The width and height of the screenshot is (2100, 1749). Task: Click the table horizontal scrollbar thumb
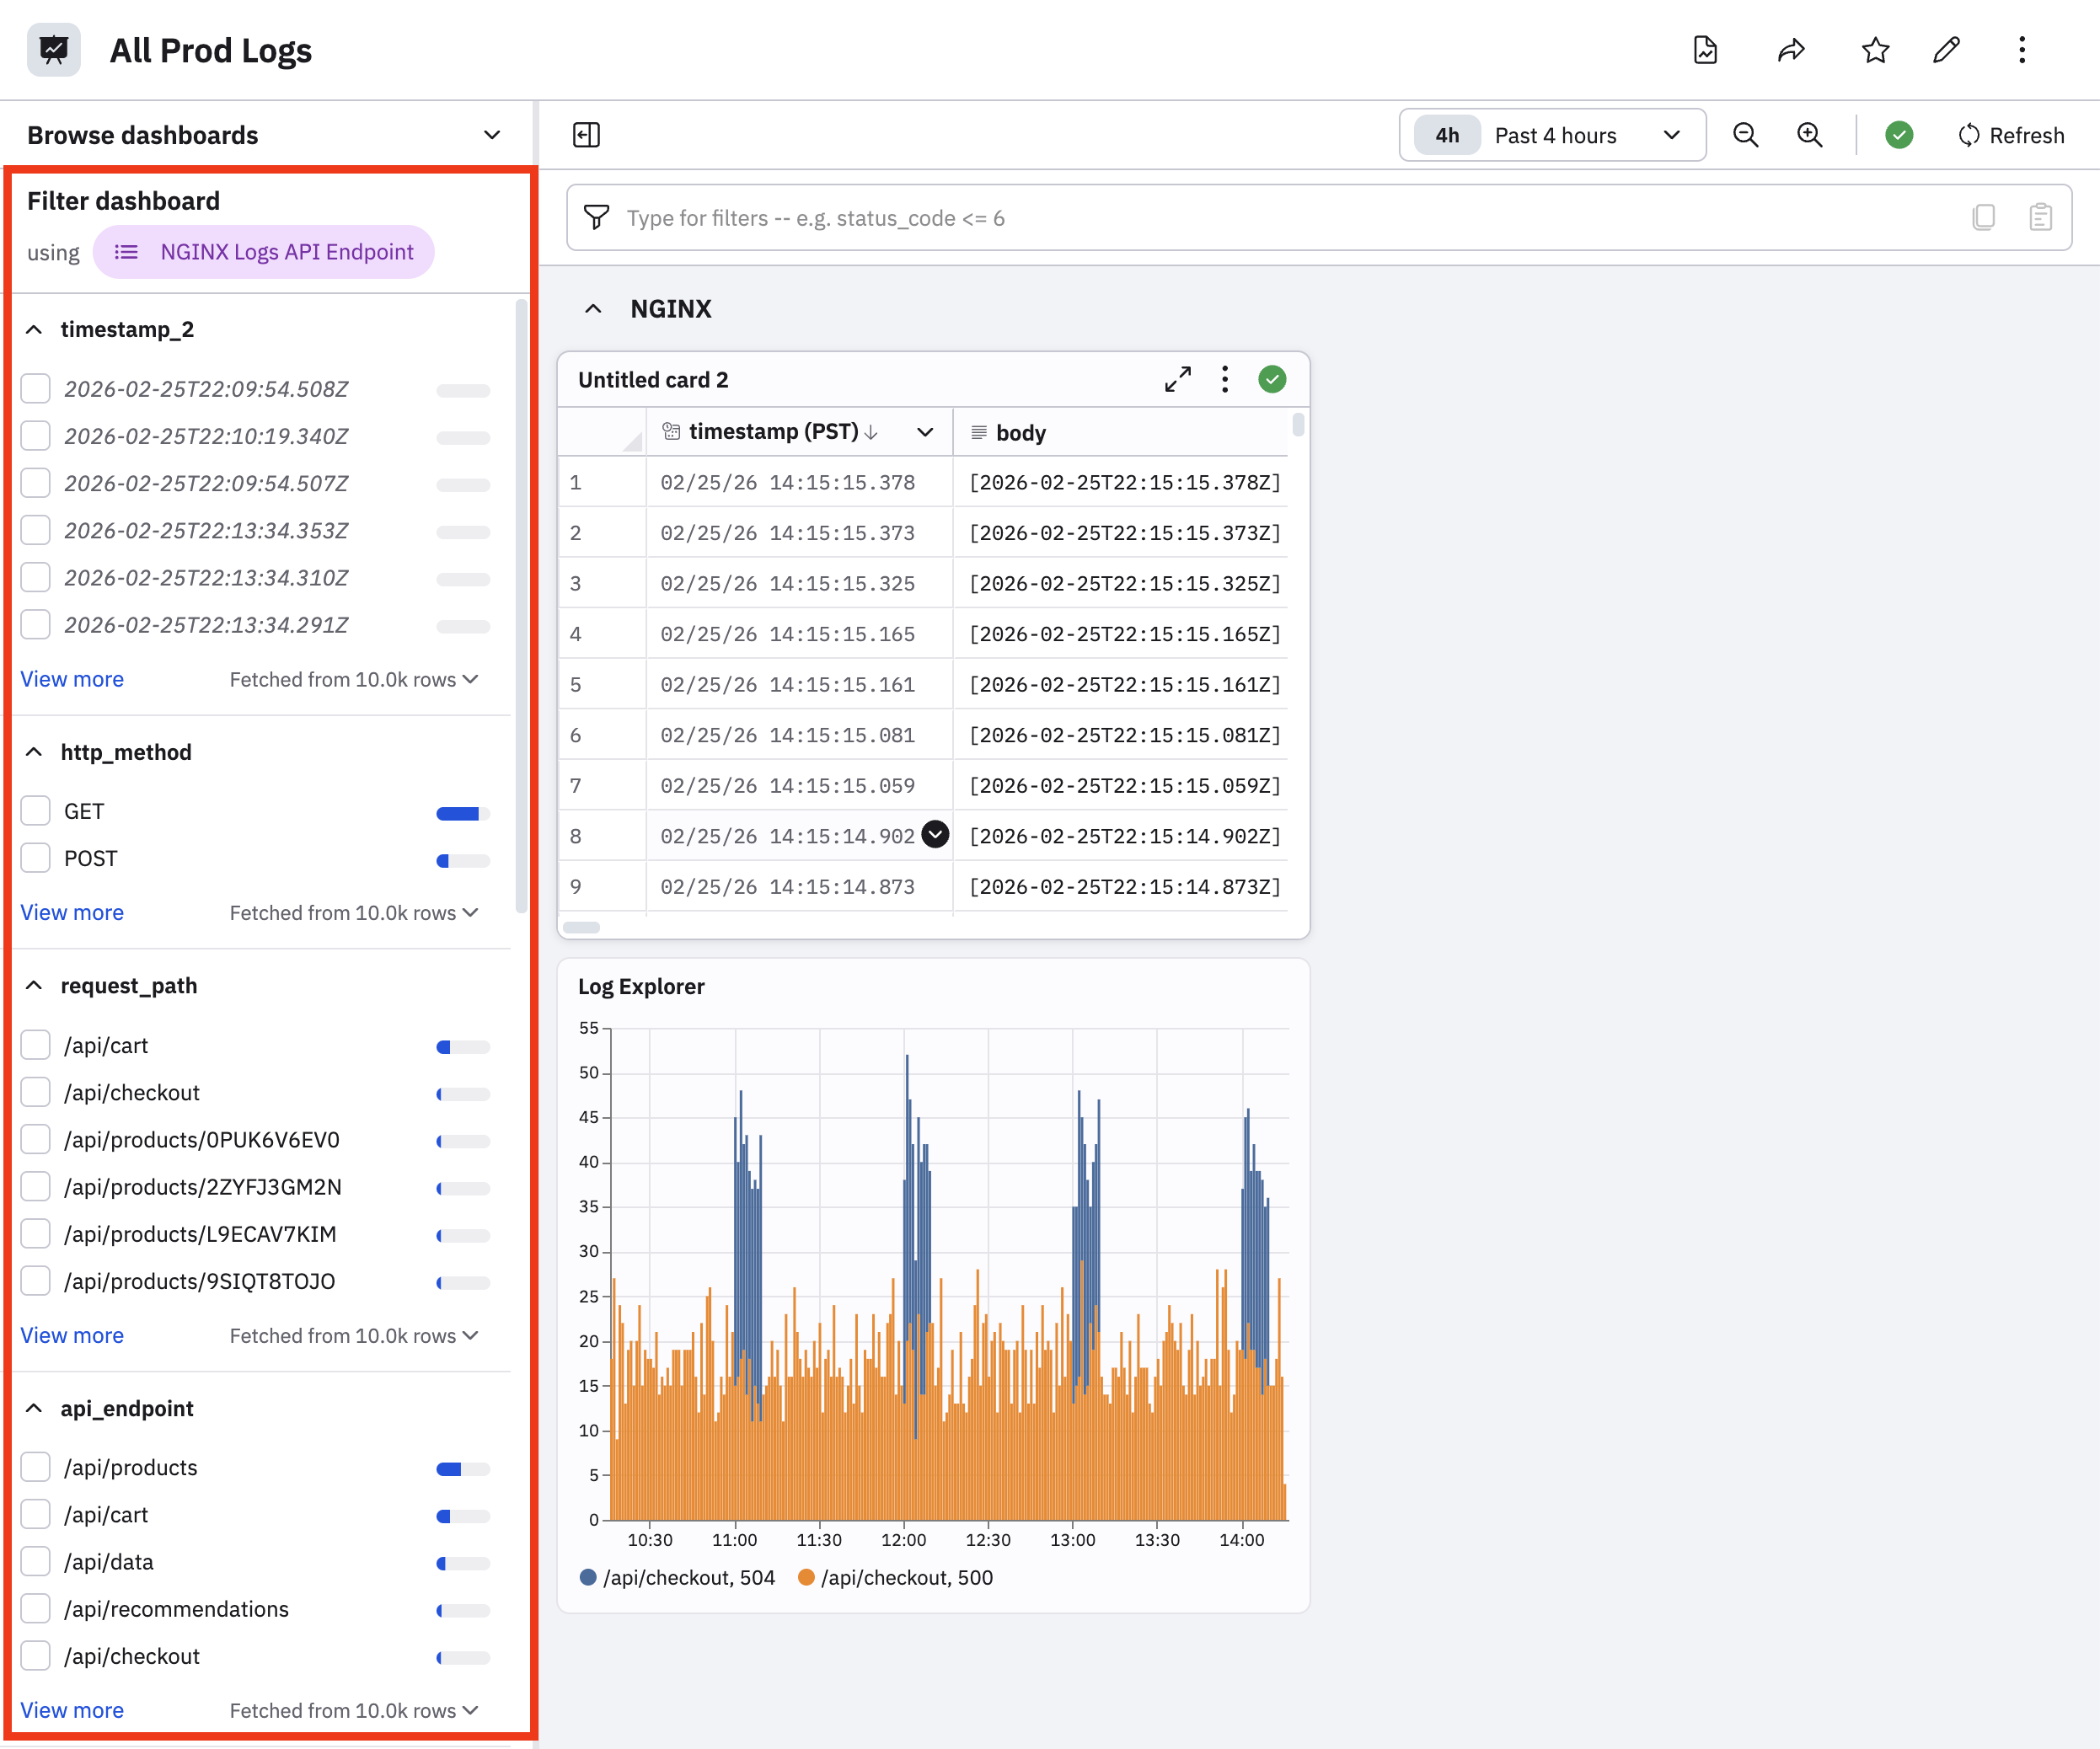[x=581, y=927]
